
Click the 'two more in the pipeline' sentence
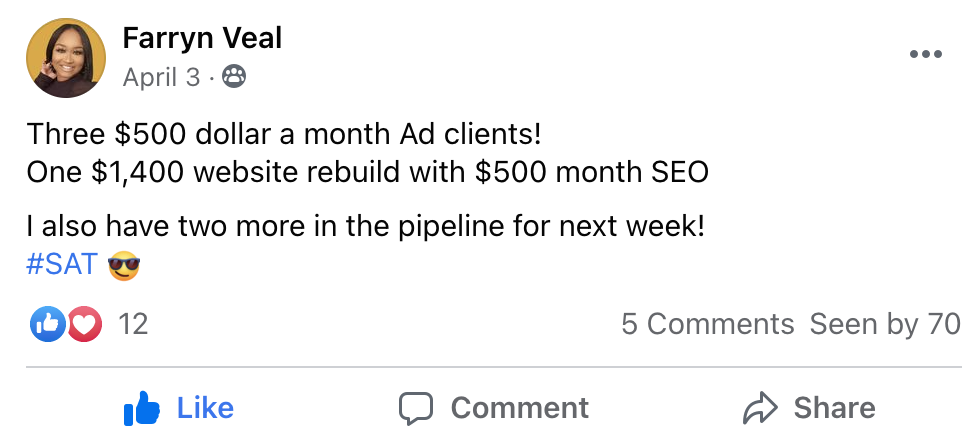366,226
